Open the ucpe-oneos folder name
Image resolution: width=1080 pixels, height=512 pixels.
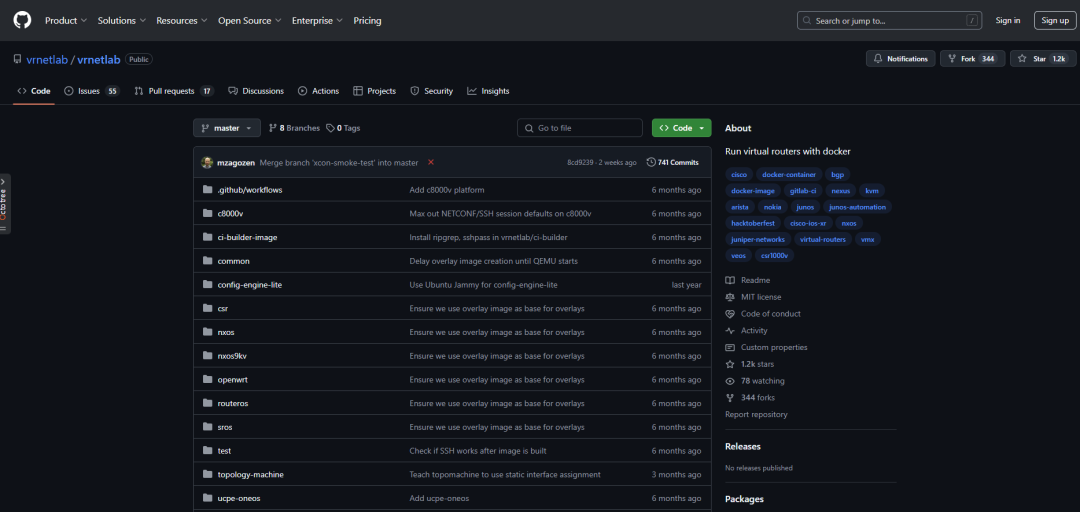pos(238,498)
